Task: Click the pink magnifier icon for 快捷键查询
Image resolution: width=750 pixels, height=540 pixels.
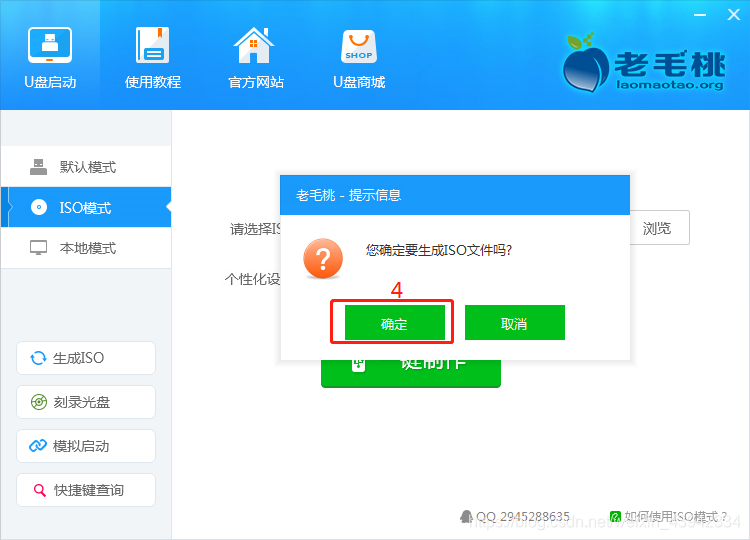Action: [x=39, y=490]
